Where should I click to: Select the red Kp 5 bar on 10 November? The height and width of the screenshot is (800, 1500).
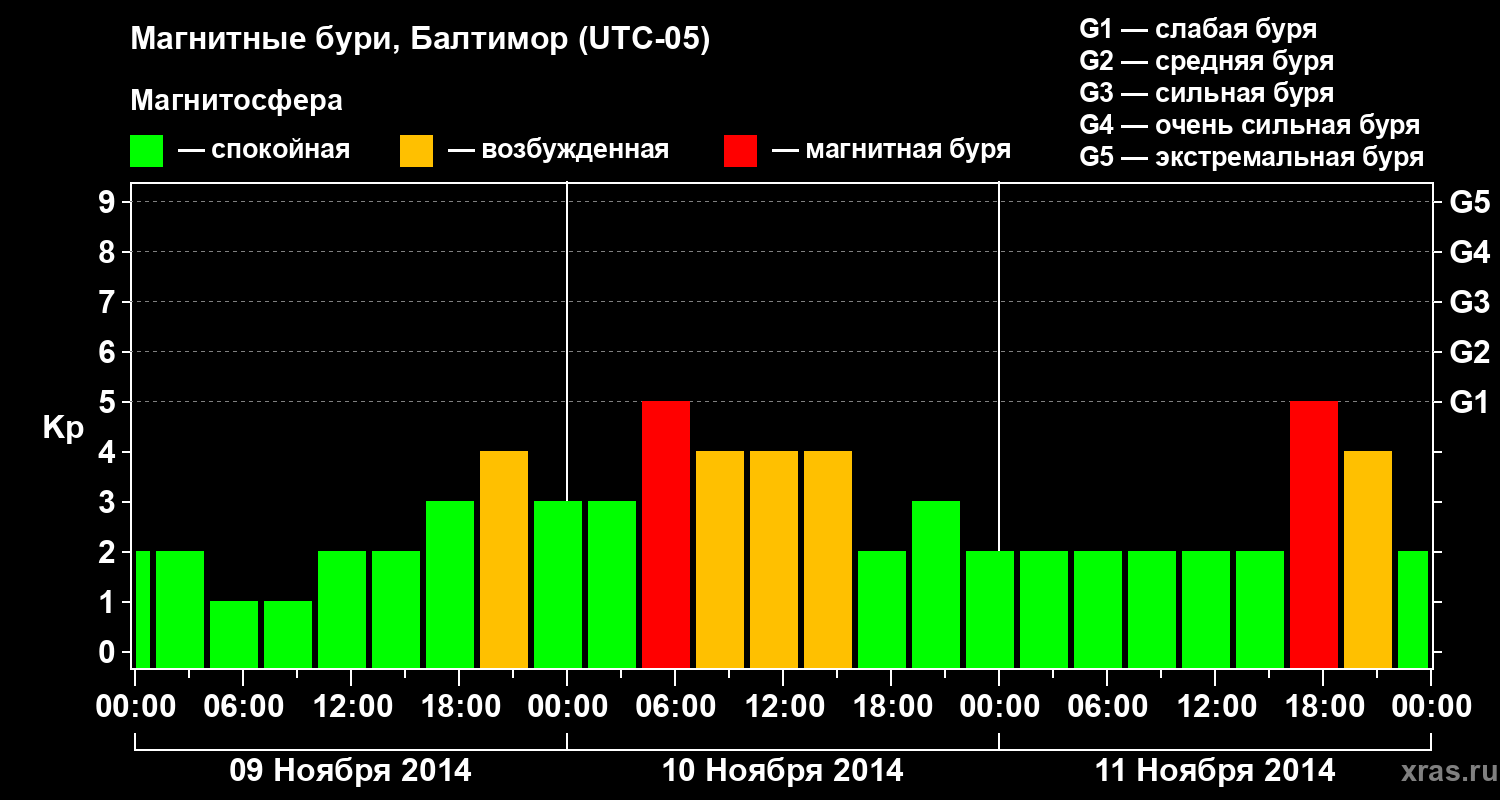tap(666, 534)
